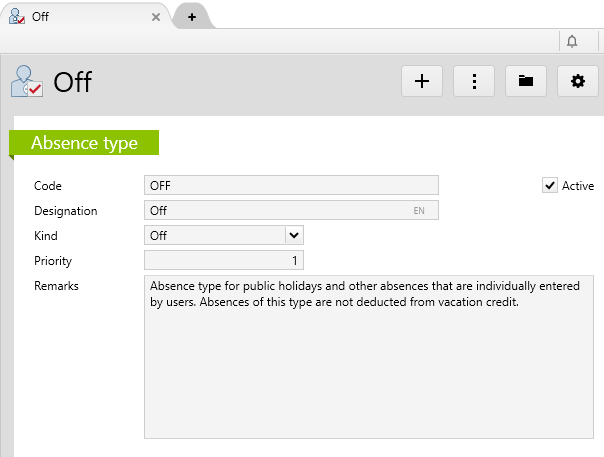Image resolution: width=604 pixels, height=457 pixels.
Task: Open a new tab with the plus icon
Action: coord(192,17)
